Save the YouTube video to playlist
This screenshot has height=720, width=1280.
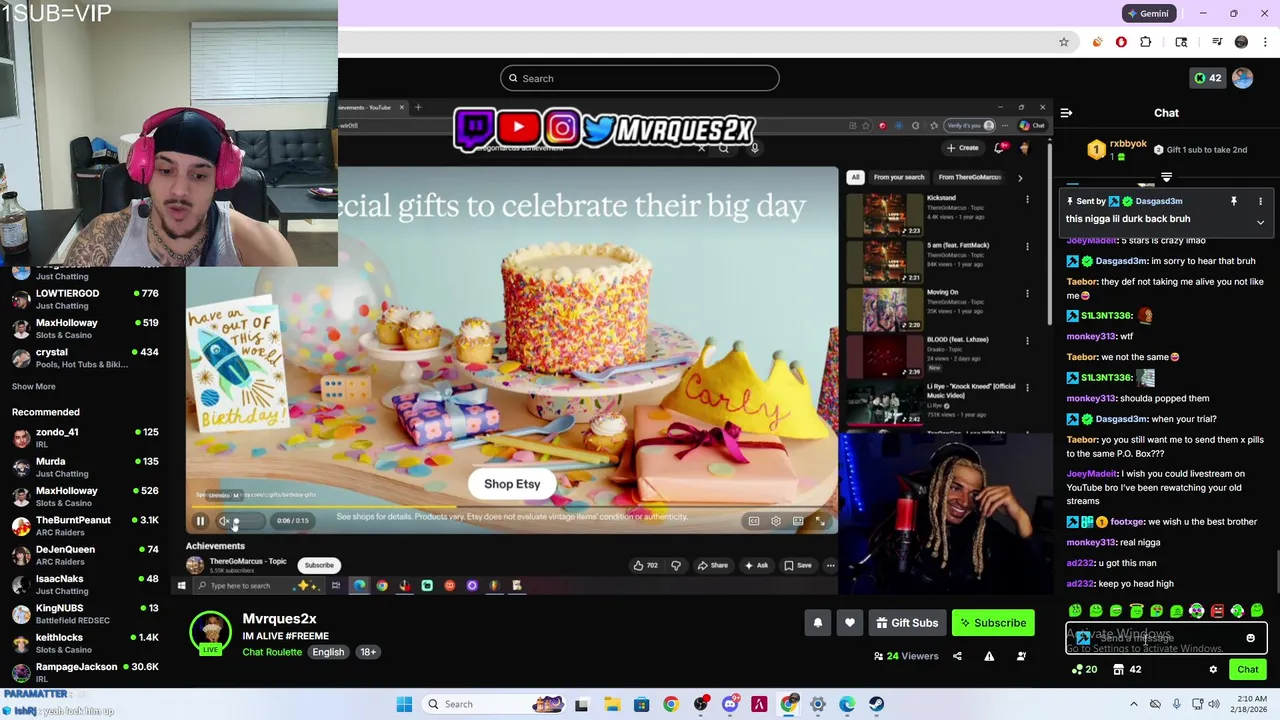798,565
